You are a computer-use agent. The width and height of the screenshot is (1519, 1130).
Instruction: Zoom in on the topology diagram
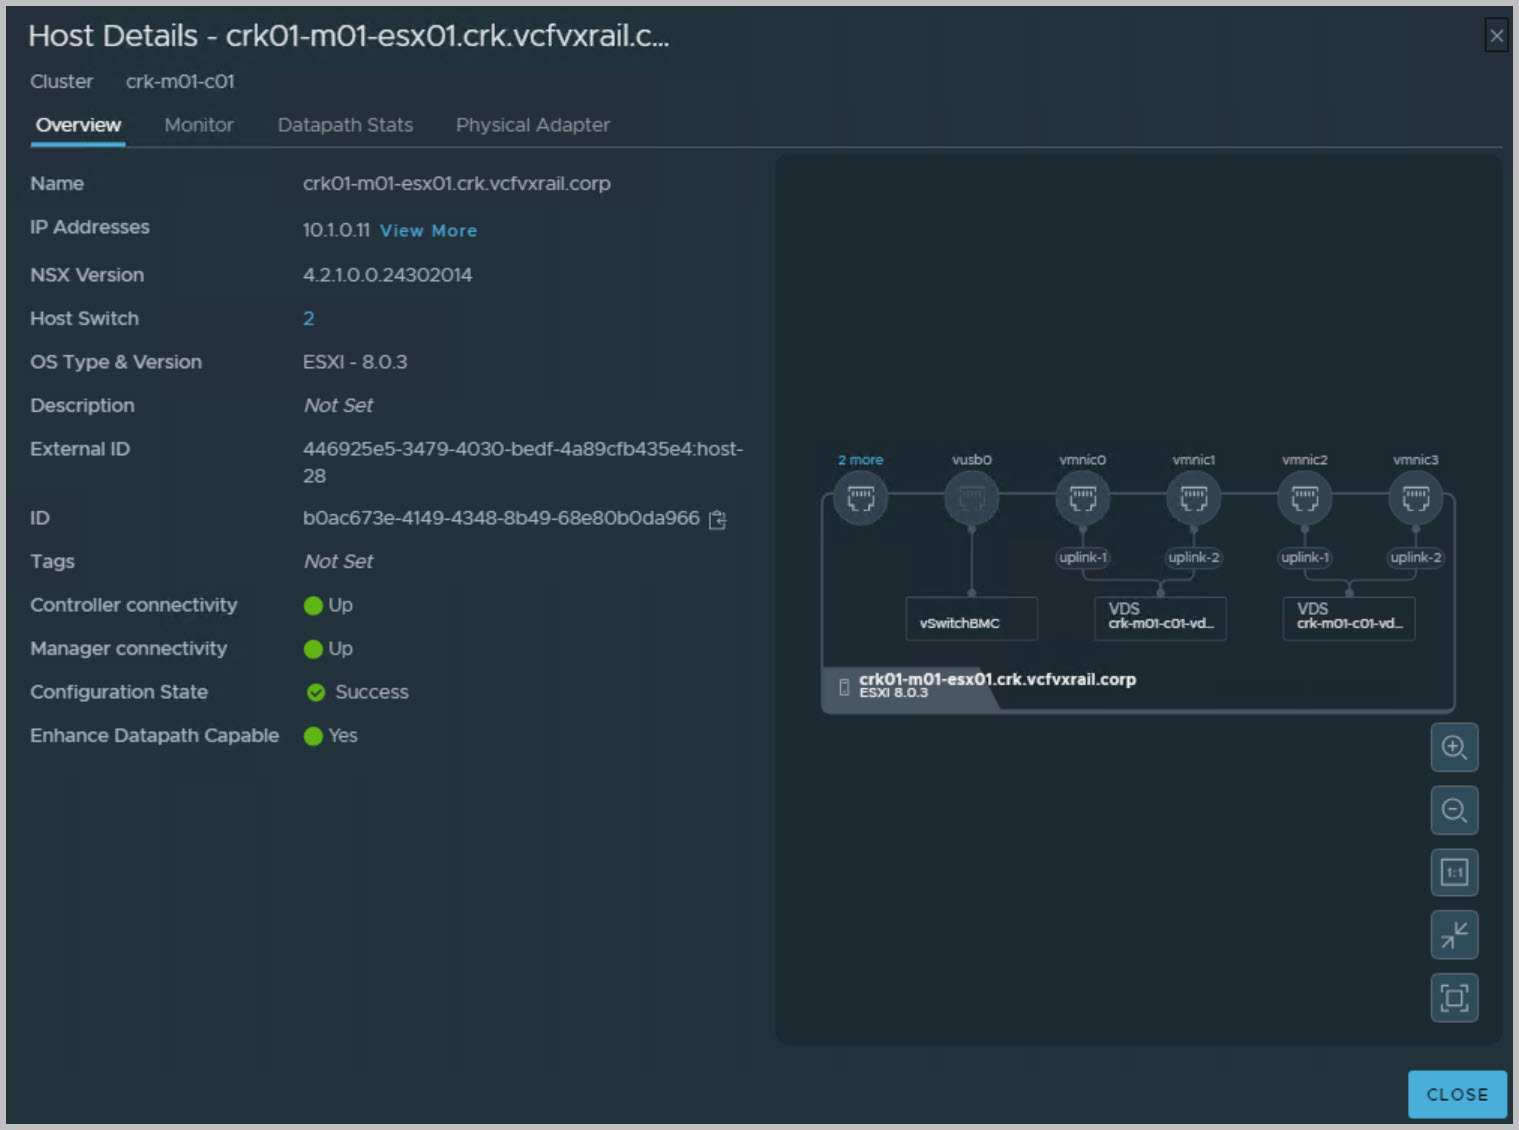point(1454,747)
